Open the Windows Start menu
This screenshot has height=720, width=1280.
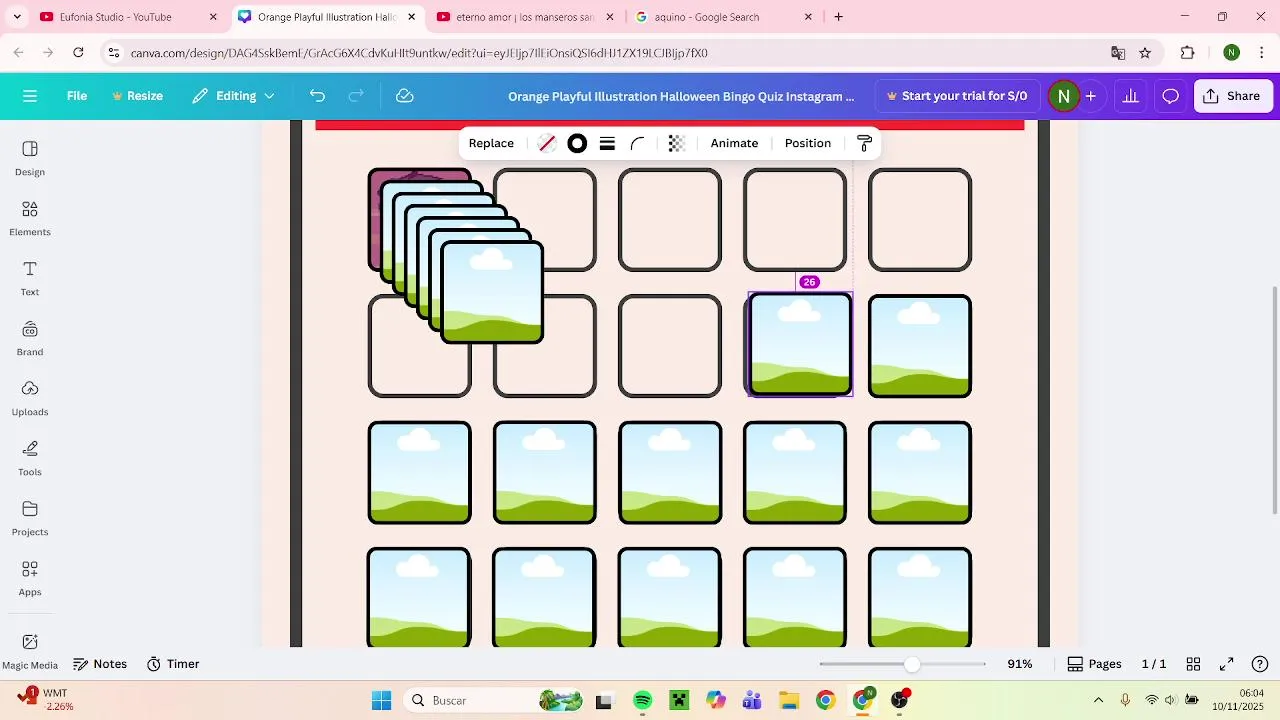click(x=381, y=700)
